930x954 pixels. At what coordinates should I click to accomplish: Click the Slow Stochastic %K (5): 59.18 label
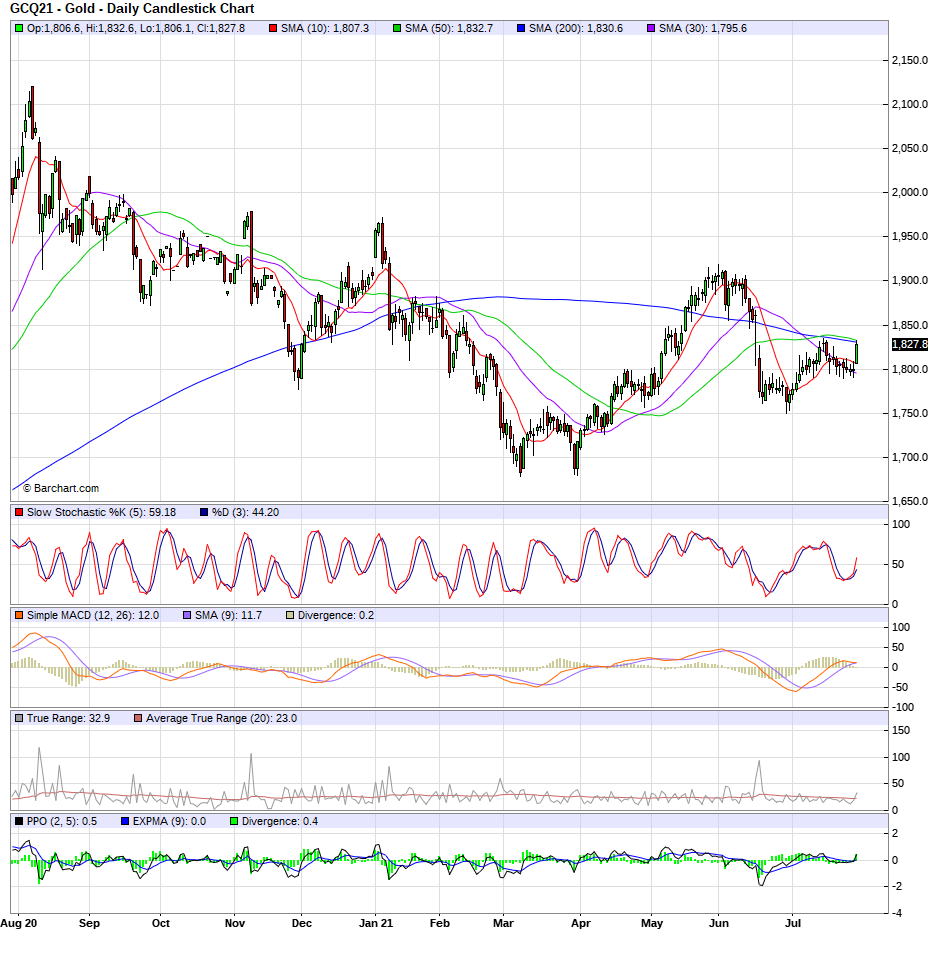pyautogui.click(x=101, y=512)
